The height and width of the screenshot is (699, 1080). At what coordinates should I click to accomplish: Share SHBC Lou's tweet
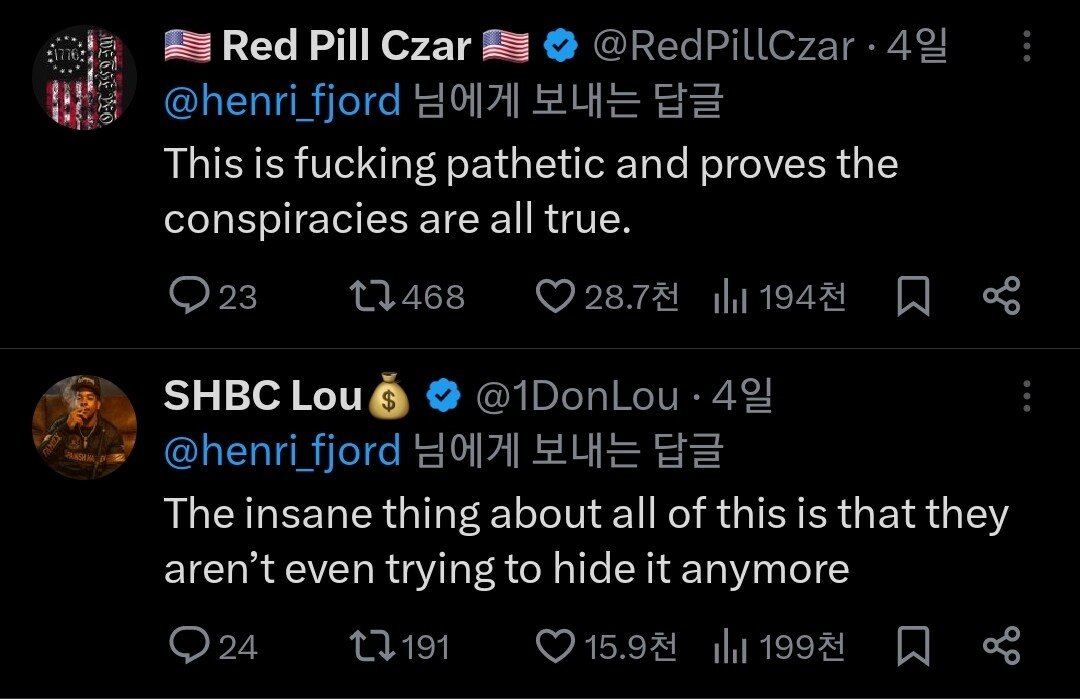tap(1001, 647)
